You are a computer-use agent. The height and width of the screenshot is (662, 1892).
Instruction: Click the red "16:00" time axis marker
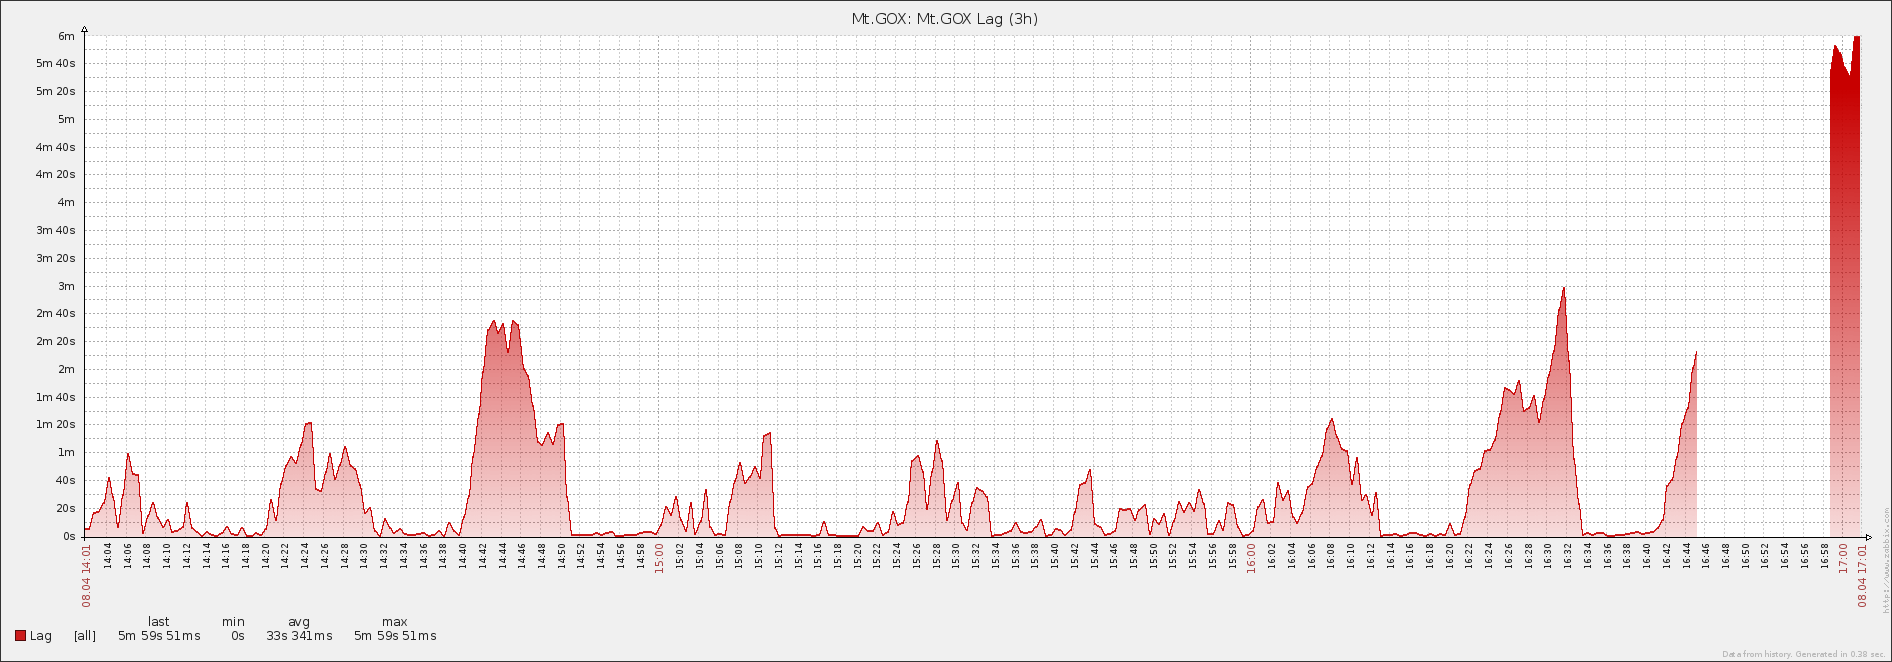1251,557
